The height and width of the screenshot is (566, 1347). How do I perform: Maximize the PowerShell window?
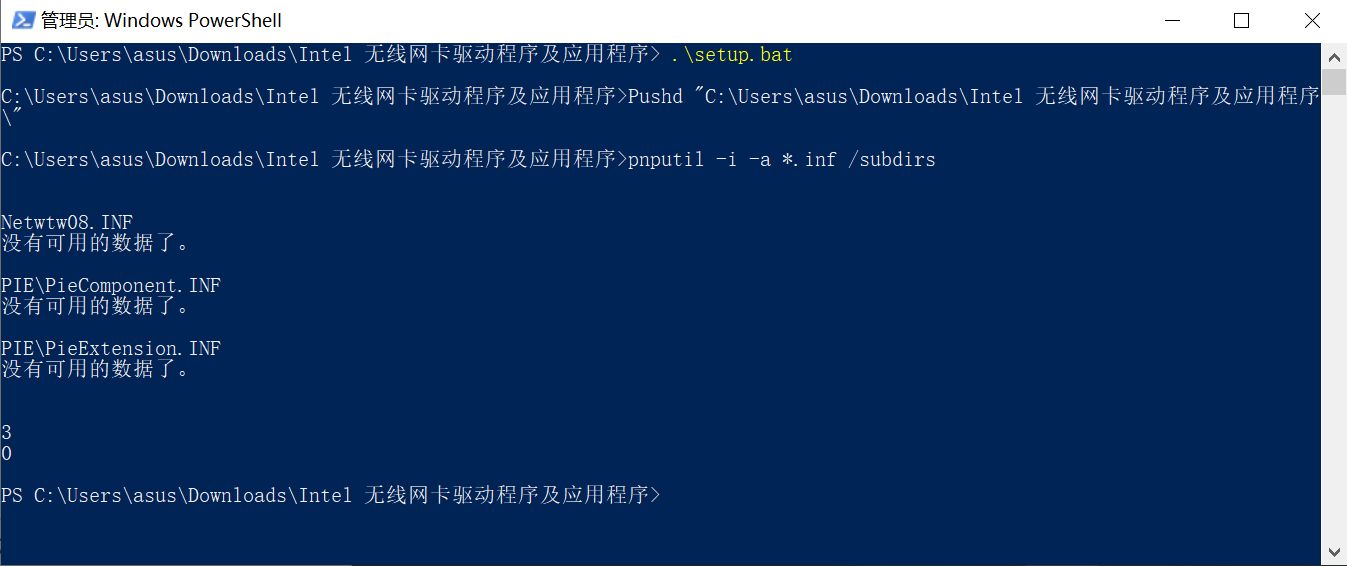click(x=1241, y=20)
